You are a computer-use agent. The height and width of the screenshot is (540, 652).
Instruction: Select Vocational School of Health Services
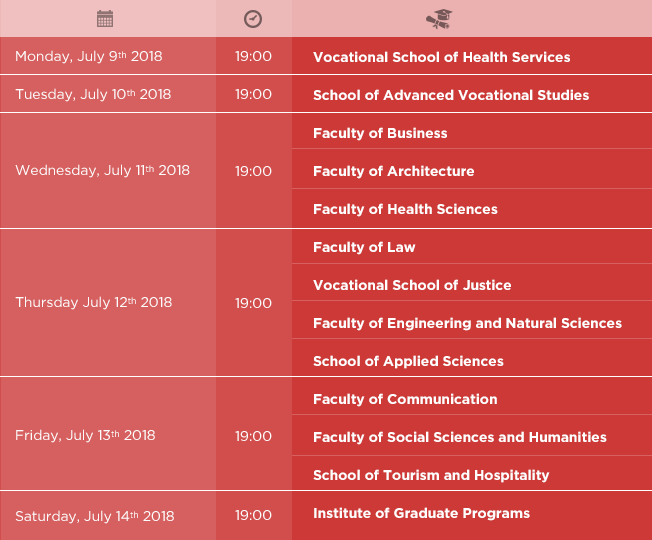tap(442, 57)
